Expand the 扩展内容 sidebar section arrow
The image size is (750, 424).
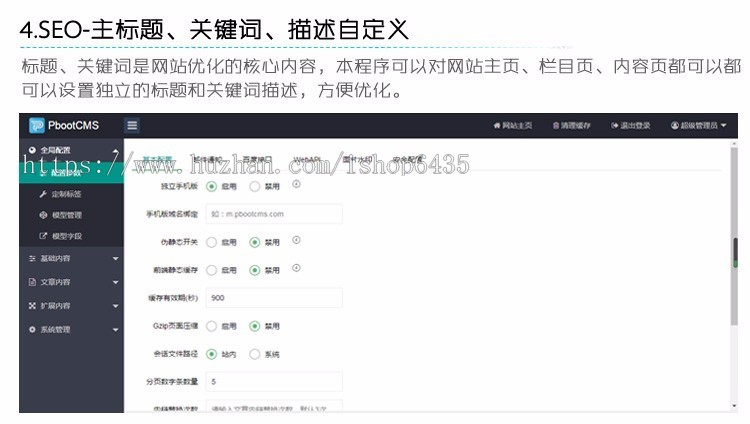pos(115,305)
